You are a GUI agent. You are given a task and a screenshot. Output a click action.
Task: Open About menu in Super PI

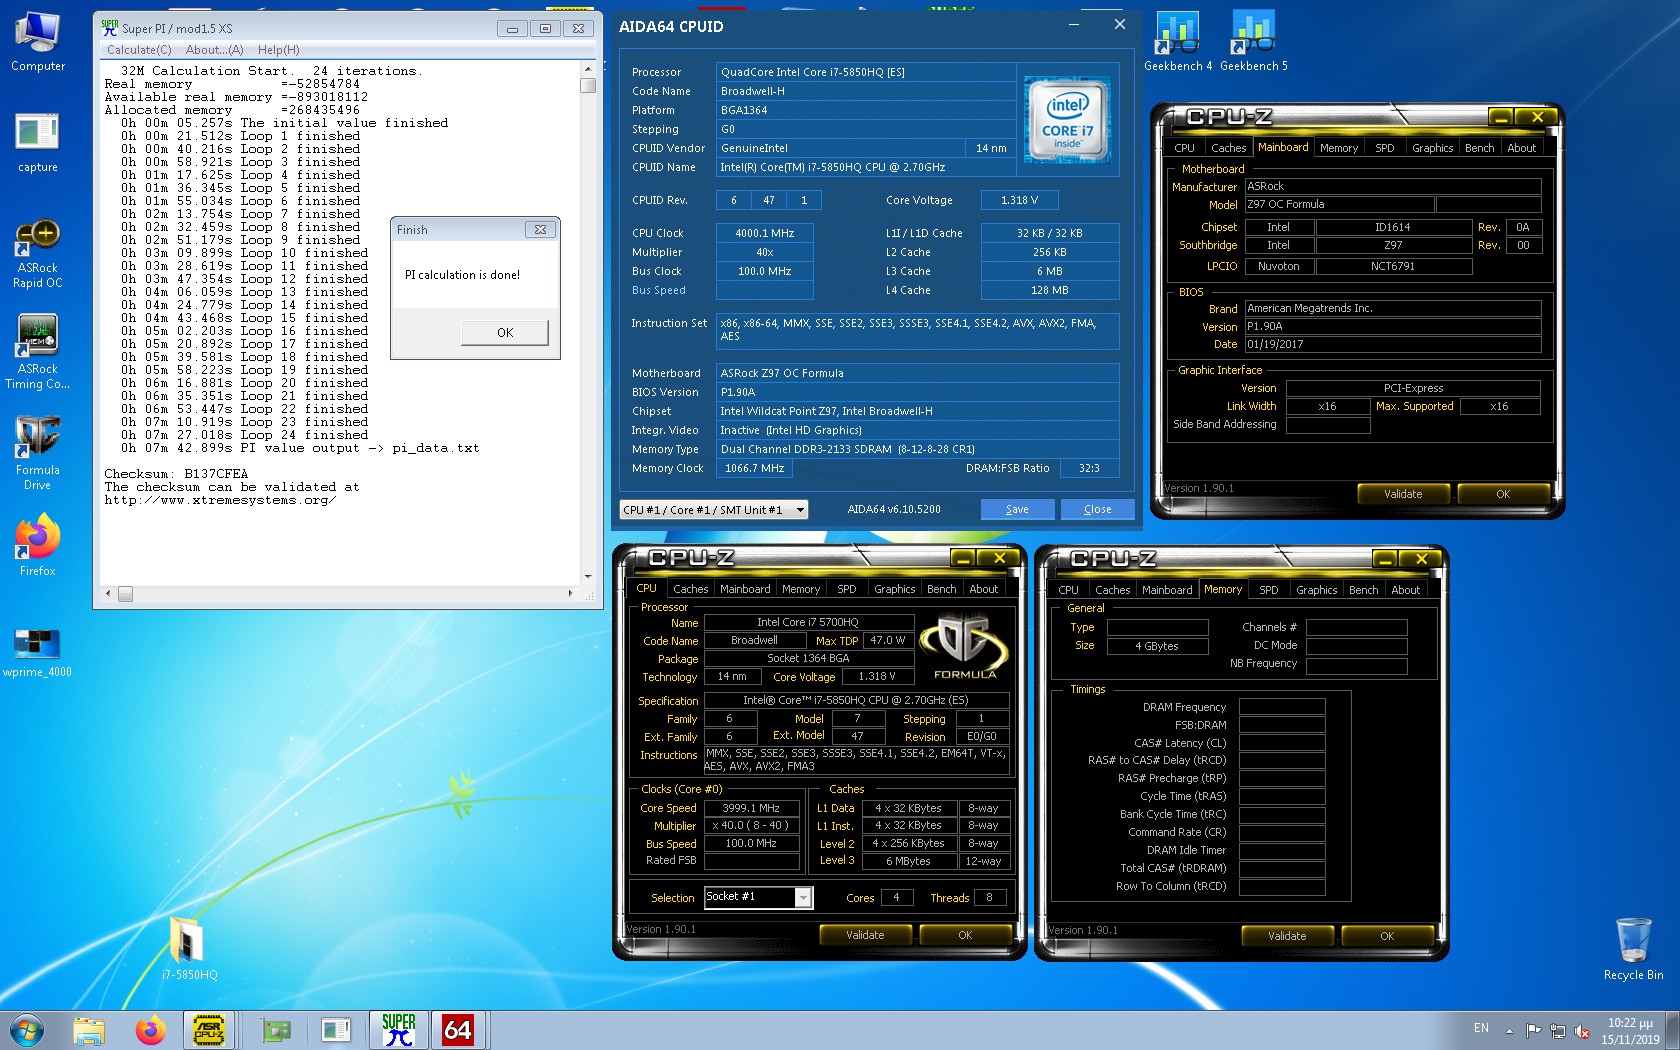click(x=215, y=50)
